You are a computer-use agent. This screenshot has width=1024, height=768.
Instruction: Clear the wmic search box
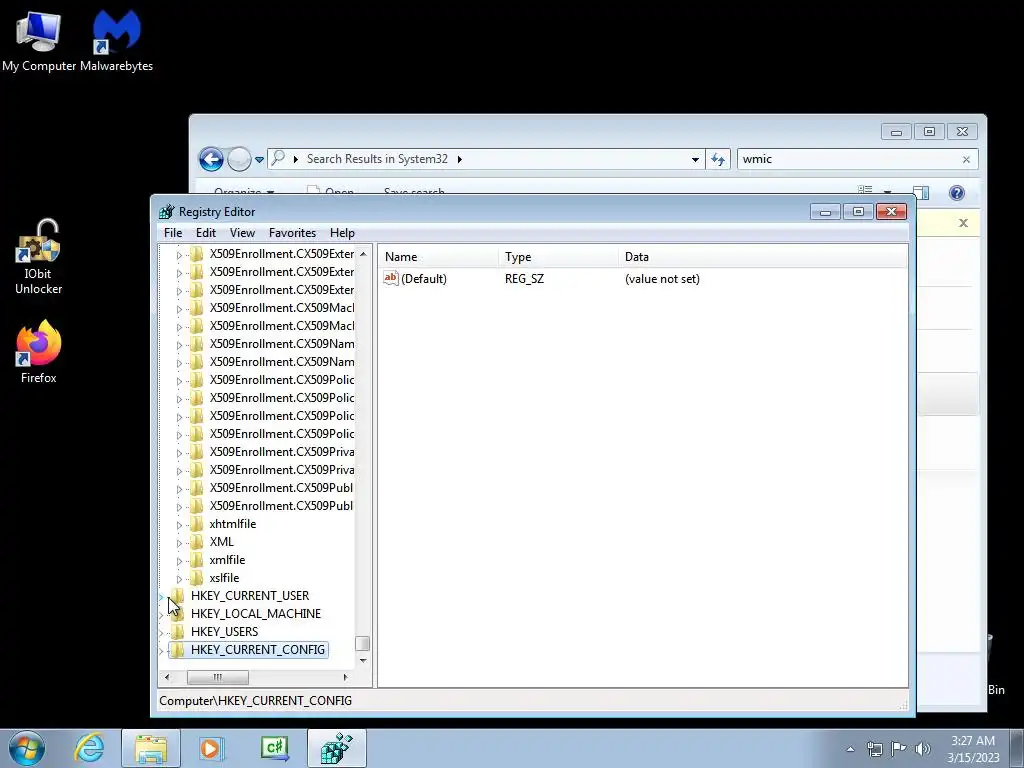(x=966, y=159)
